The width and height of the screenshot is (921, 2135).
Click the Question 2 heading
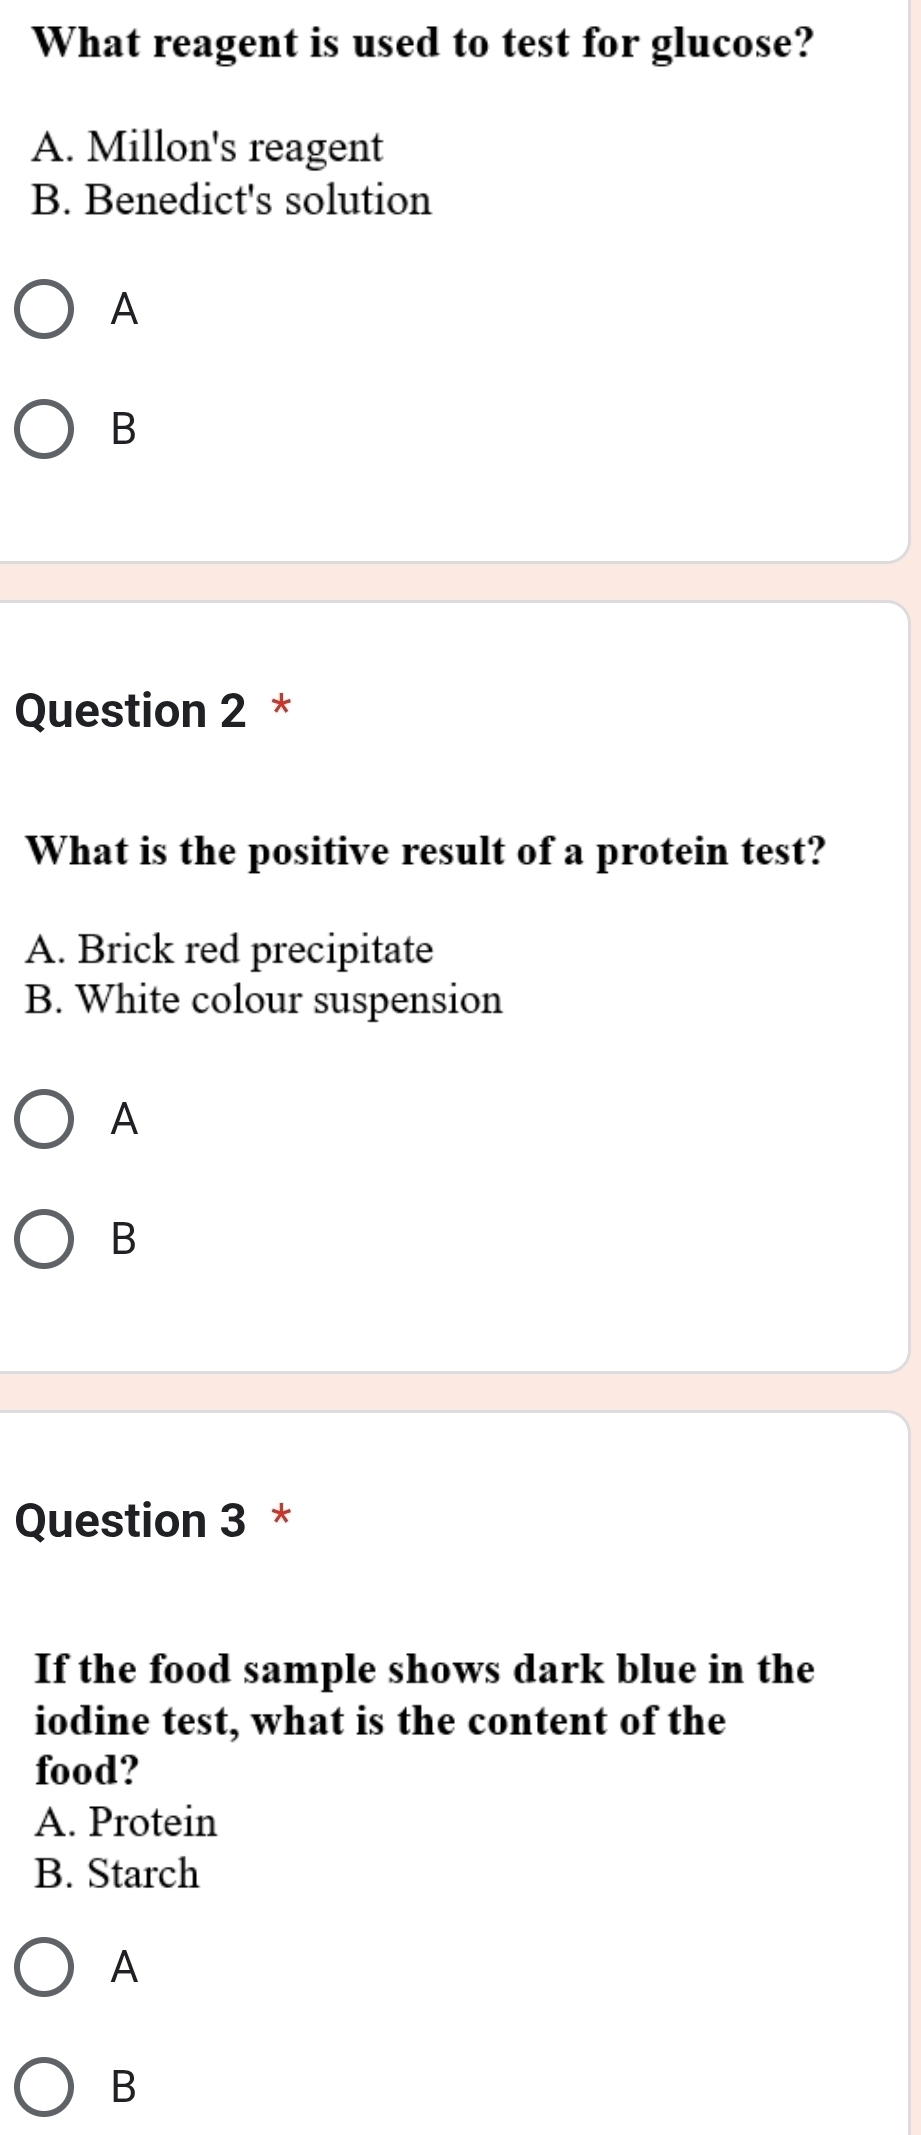tap(130, 710)
